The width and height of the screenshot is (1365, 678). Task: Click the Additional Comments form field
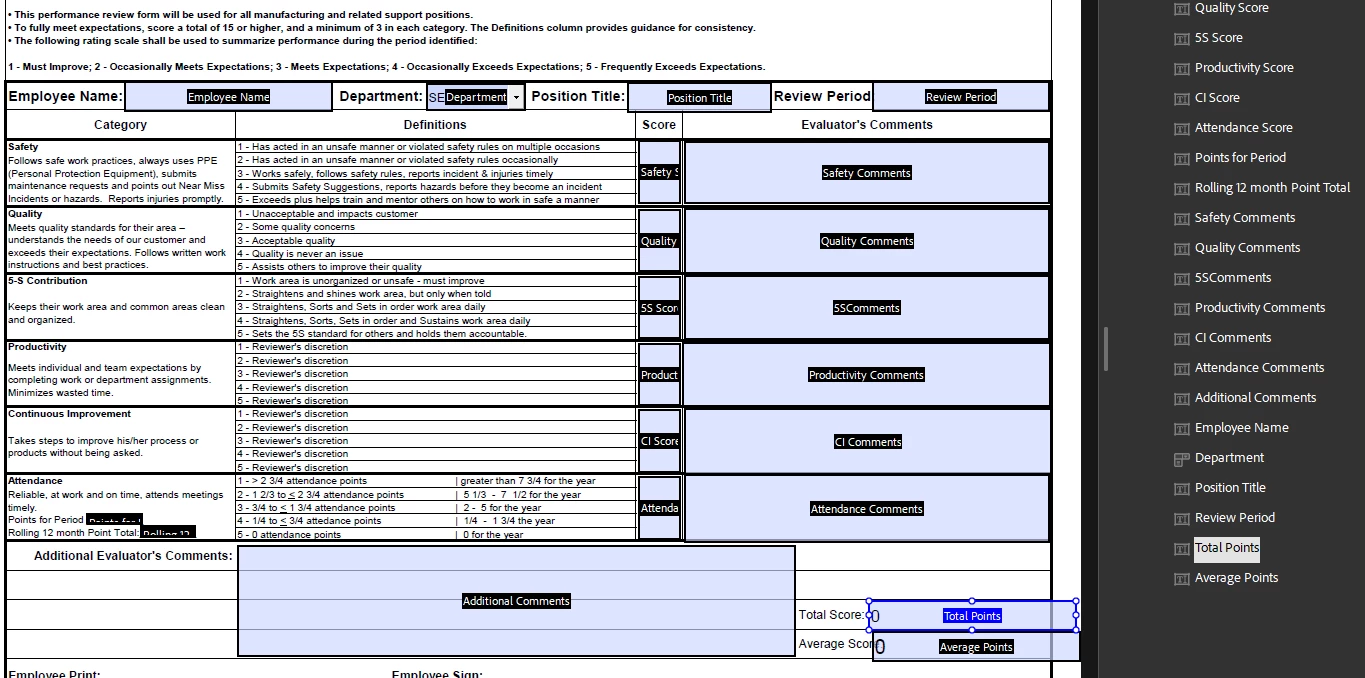tap(516, 601)
